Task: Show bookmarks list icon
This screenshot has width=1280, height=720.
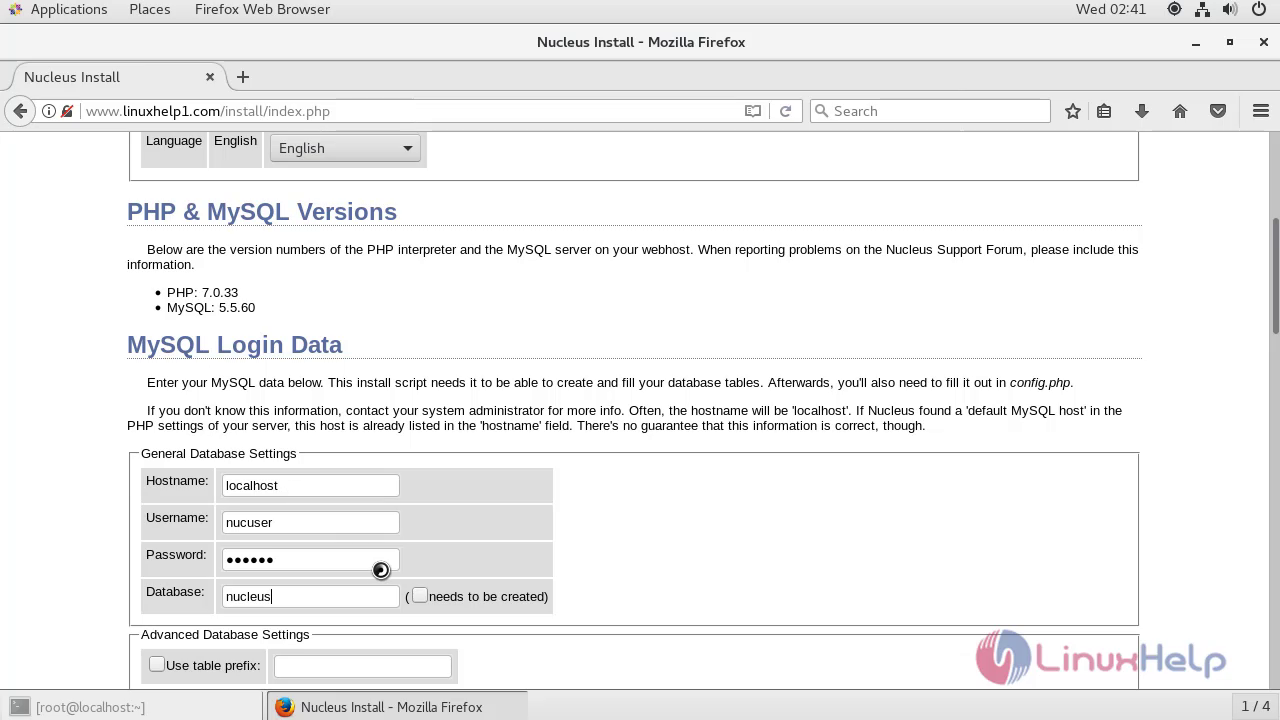Action: pyautogui.click(x=1104, y=111)
